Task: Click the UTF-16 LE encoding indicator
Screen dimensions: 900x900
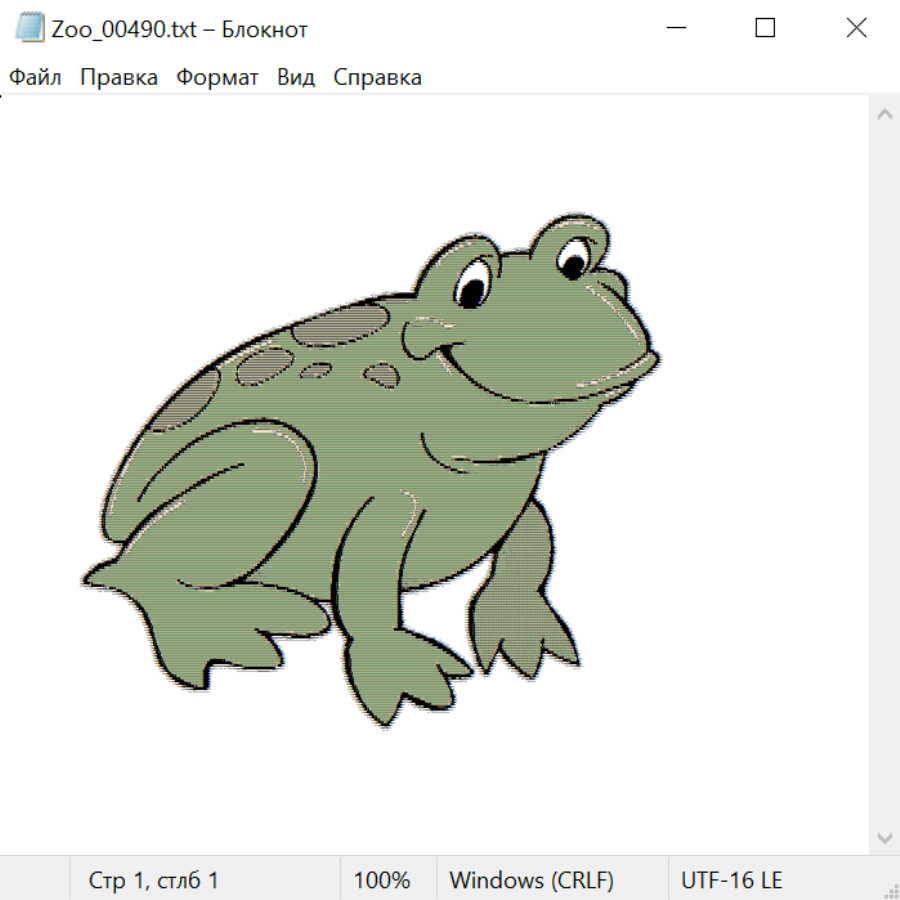Action: point(731,880)
